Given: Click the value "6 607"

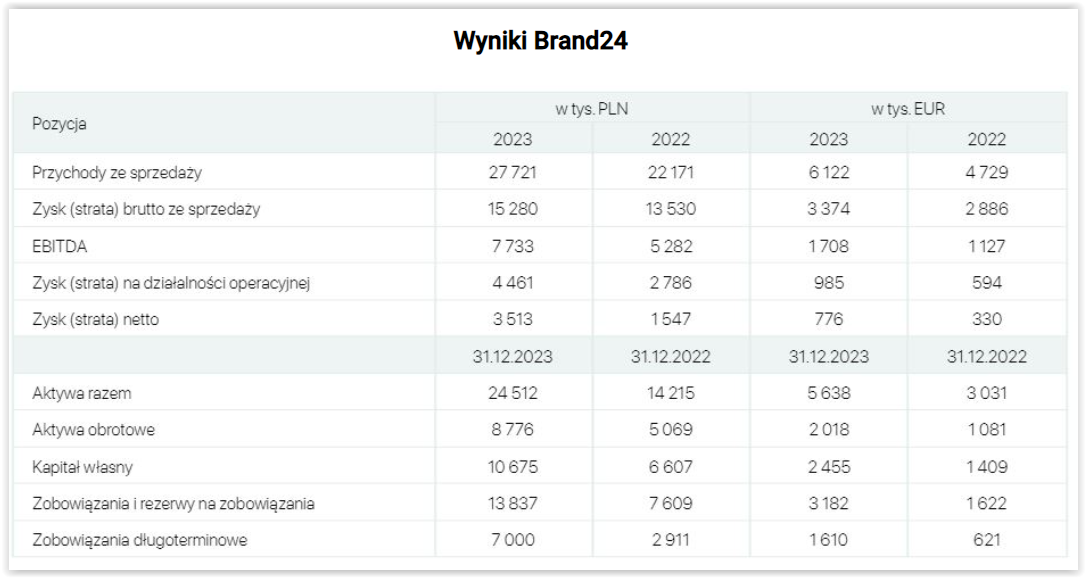Looking at the screenshot, I should [670, 467].
